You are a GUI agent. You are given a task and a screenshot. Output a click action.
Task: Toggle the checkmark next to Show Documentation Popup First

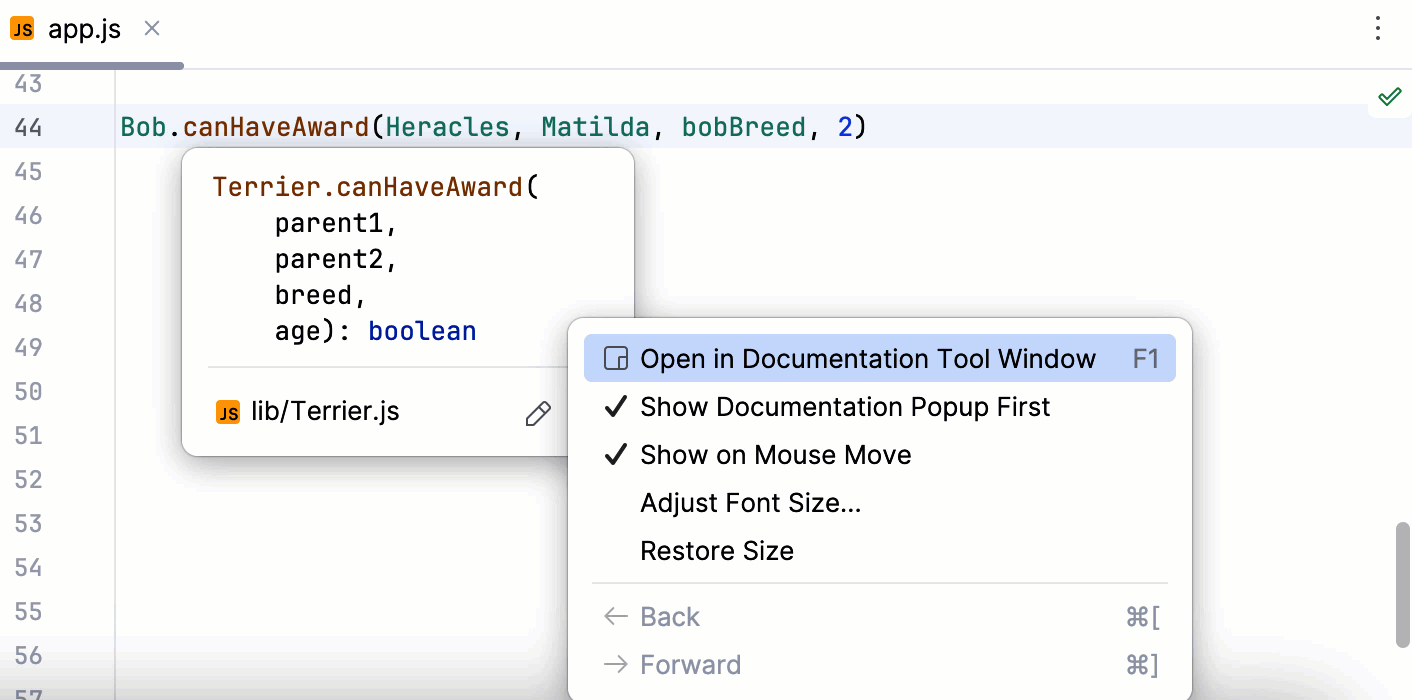(x=616, y=407)
